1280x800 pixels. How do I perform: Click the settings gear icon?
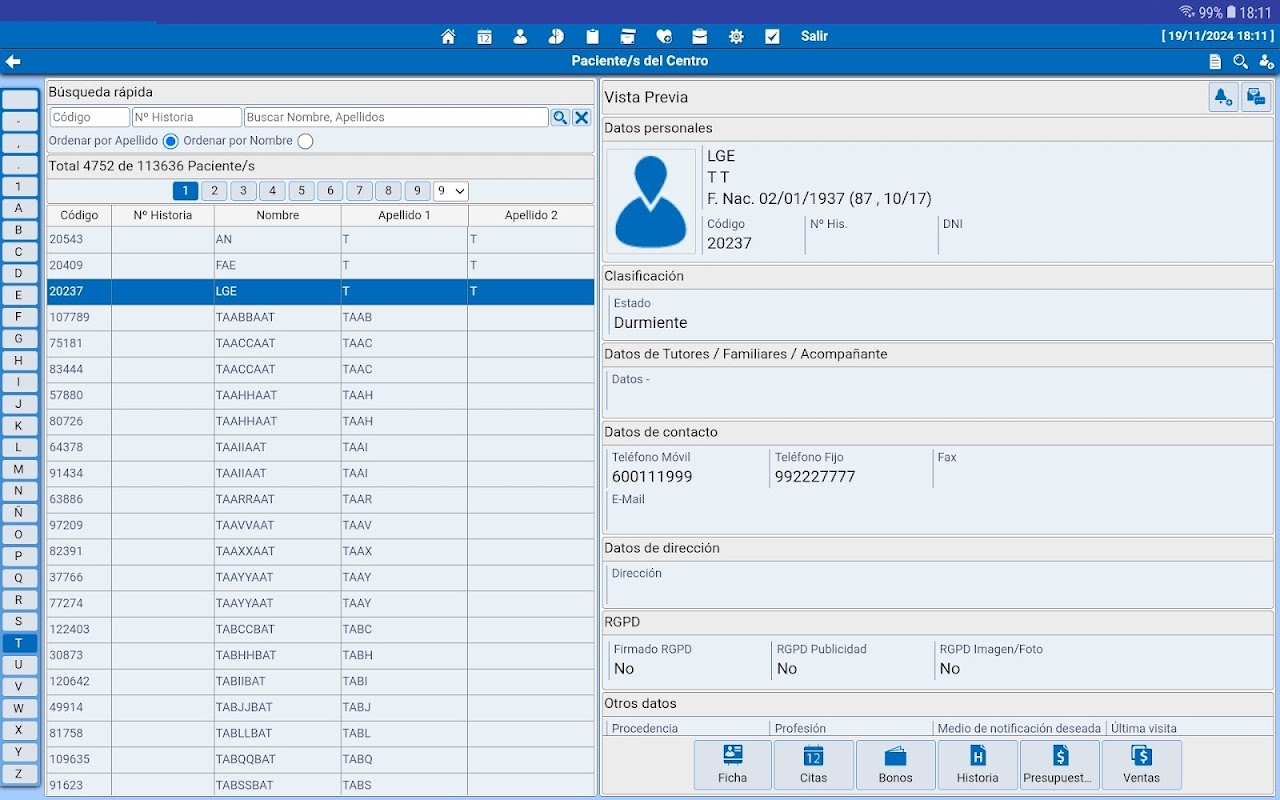click(736, 36)
